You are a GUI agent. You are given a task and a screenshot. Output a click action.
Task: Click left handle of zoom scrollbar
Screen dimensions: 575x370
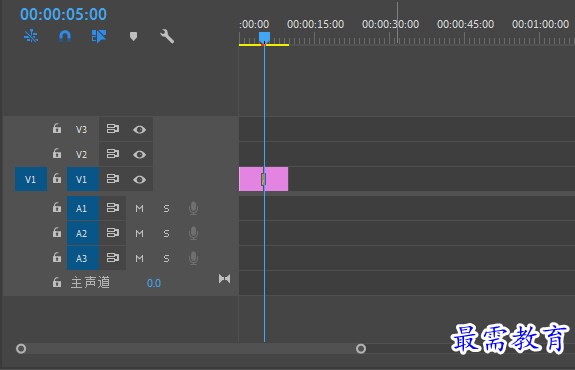pos(21,348)
